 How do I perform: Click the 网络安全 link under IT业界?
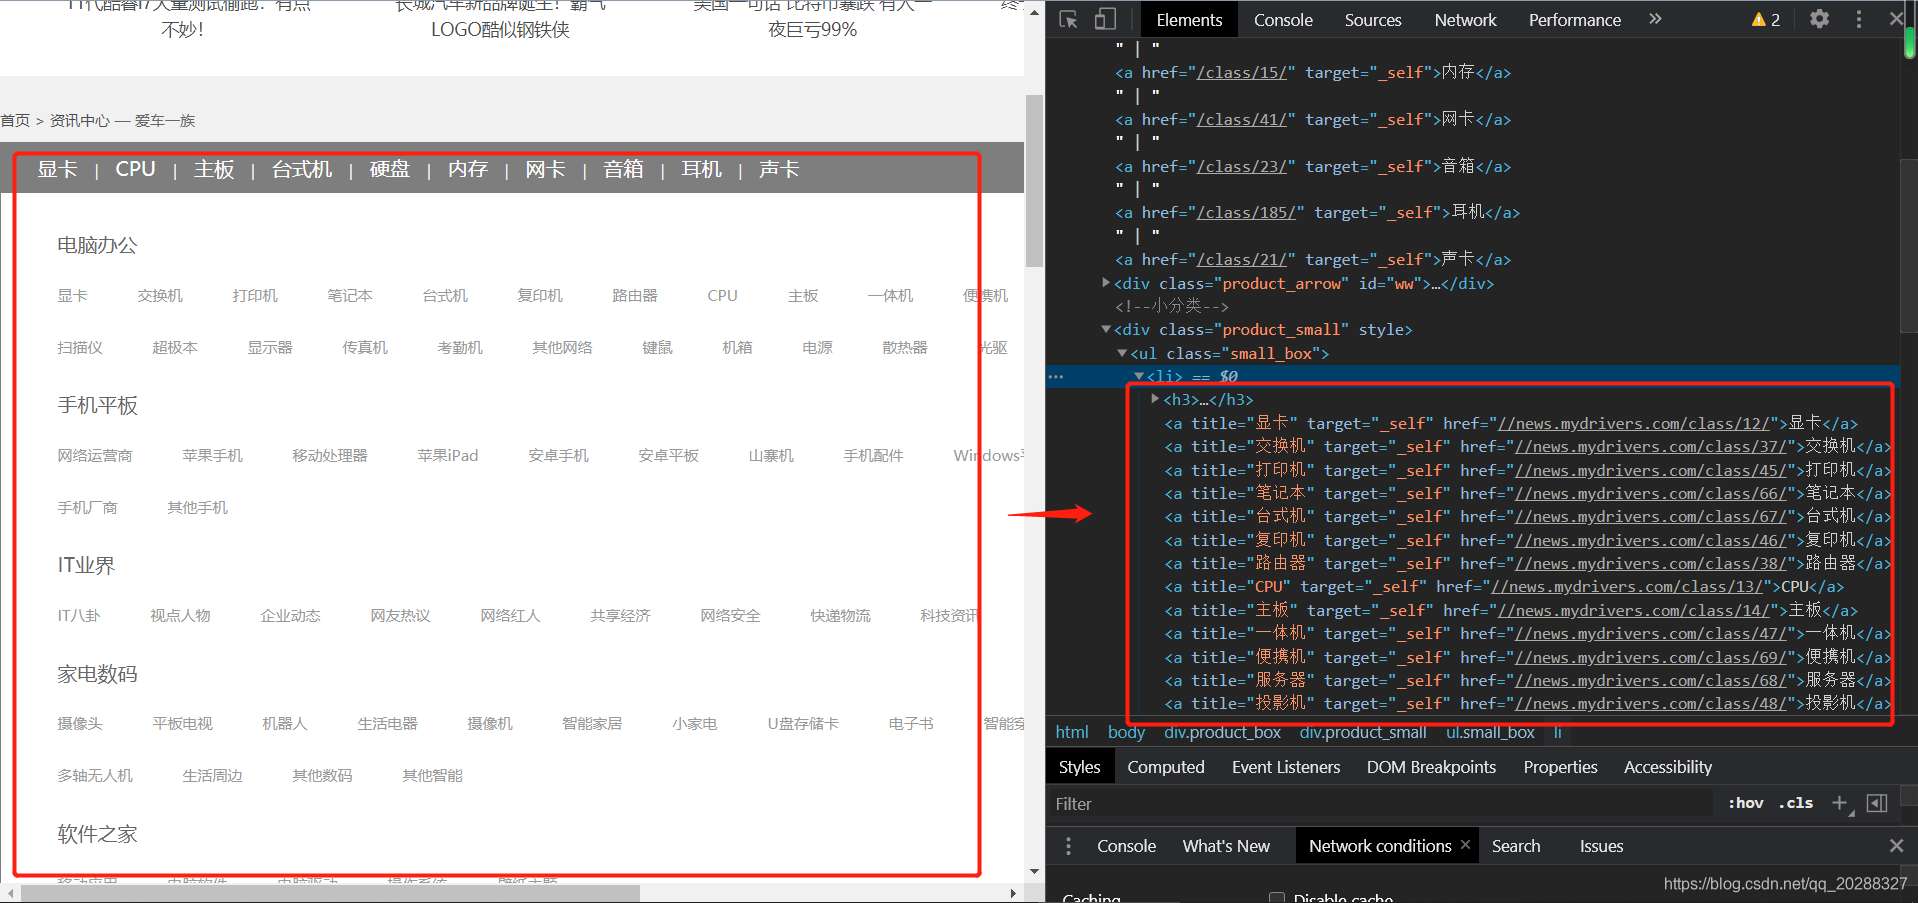point(730,616)
